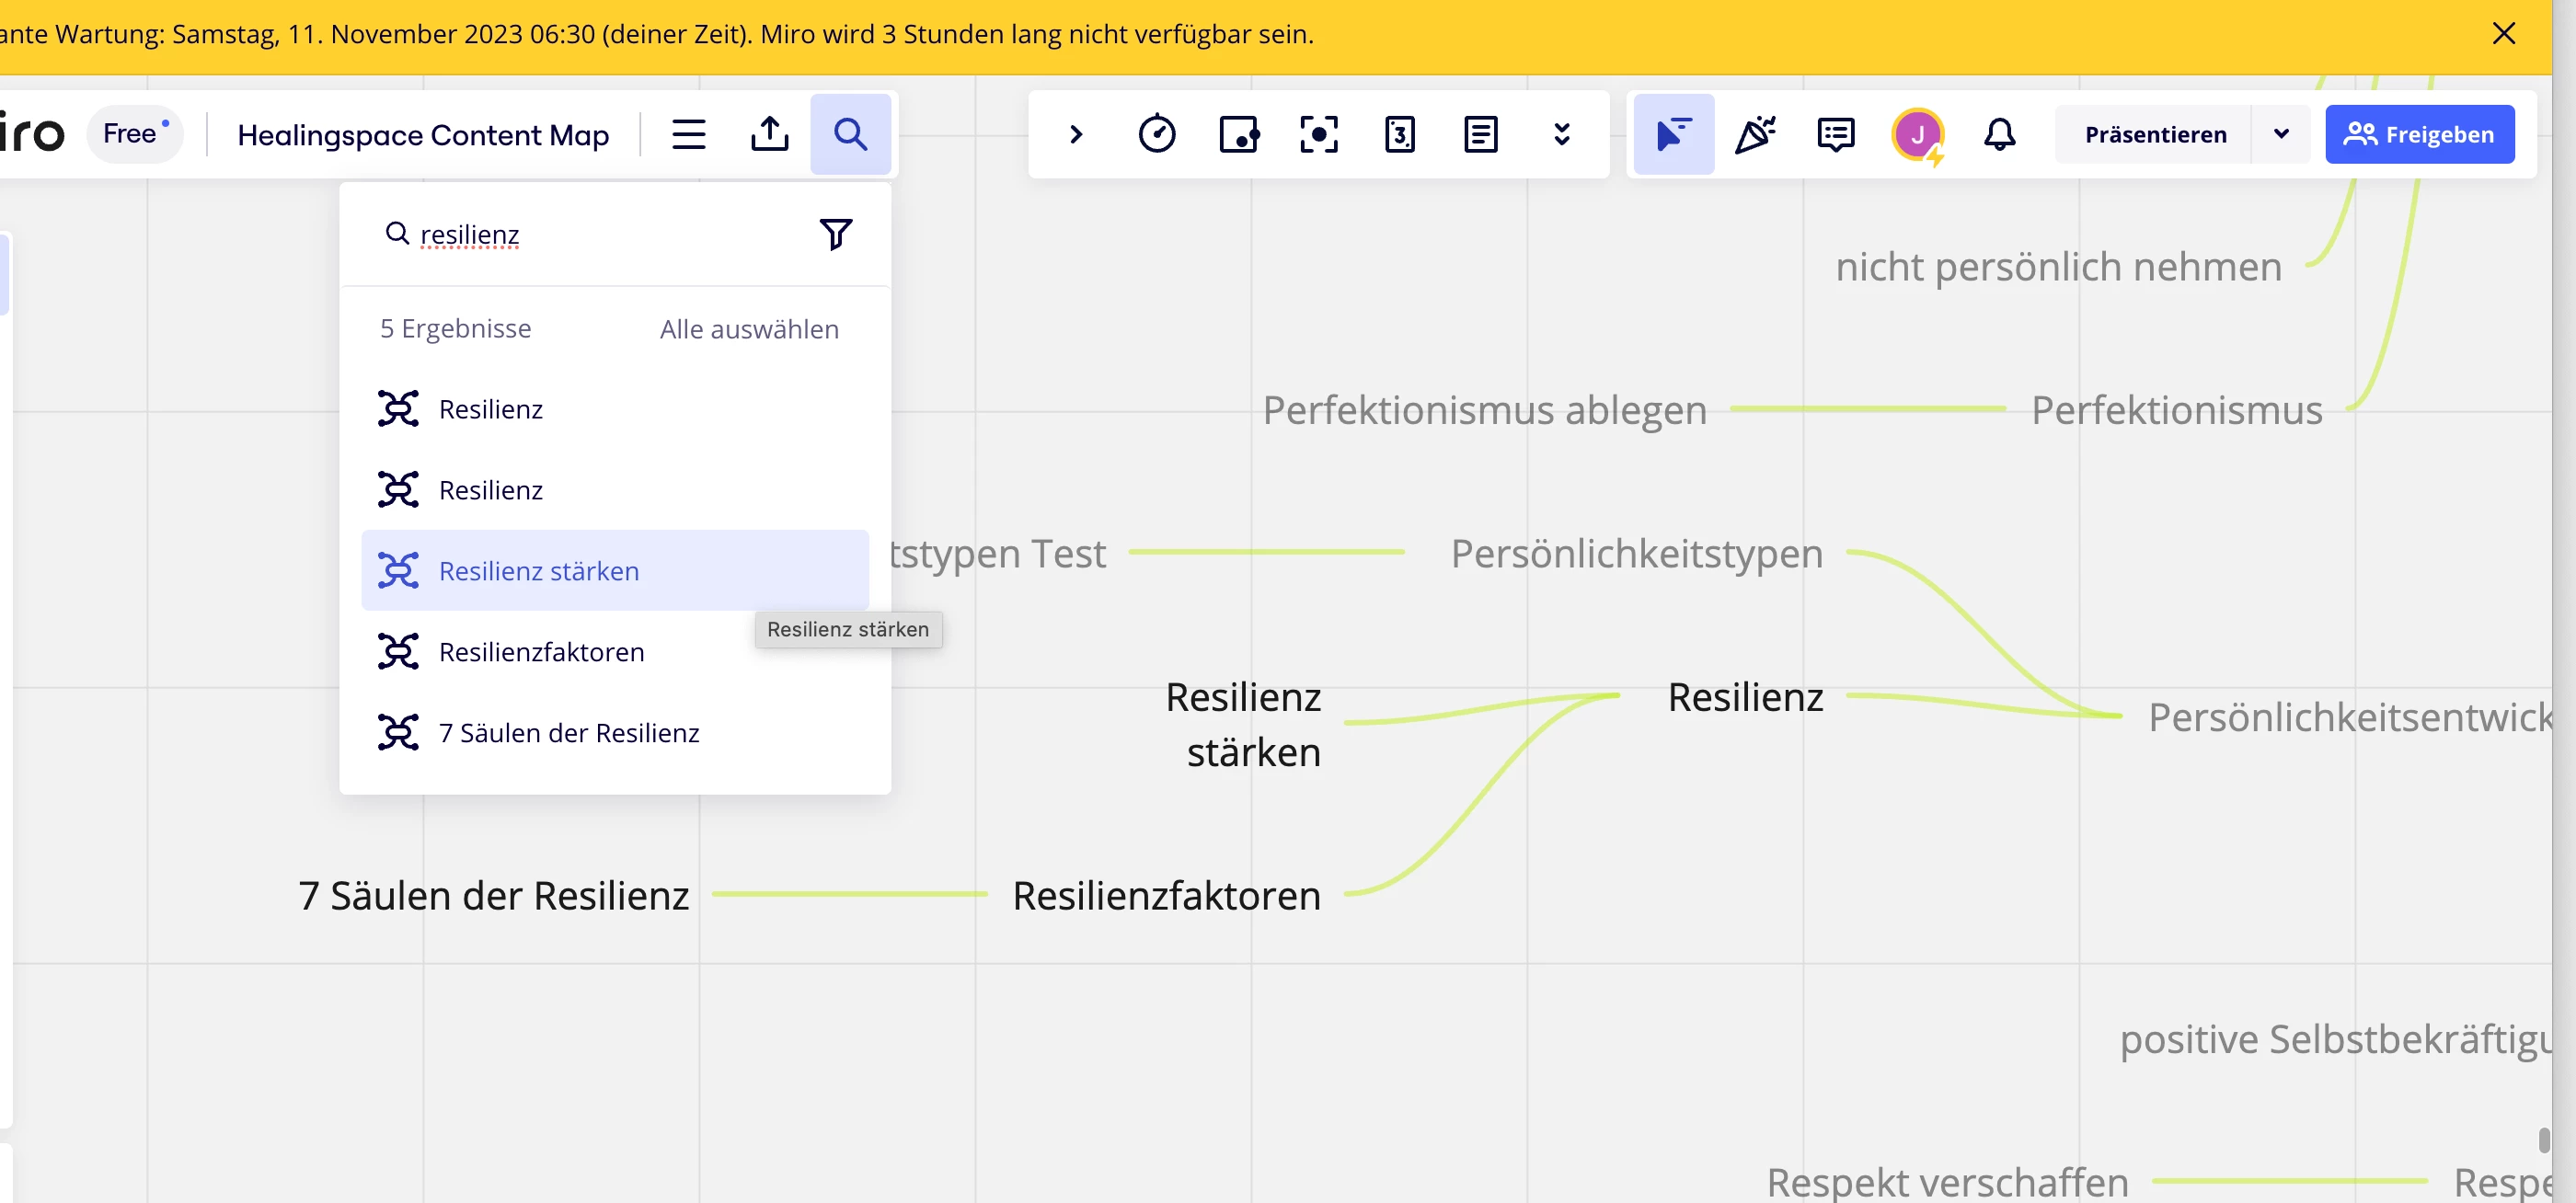Select the Resilienz stärken node on canvas

pyautogui.click(x=1243, y=724)
